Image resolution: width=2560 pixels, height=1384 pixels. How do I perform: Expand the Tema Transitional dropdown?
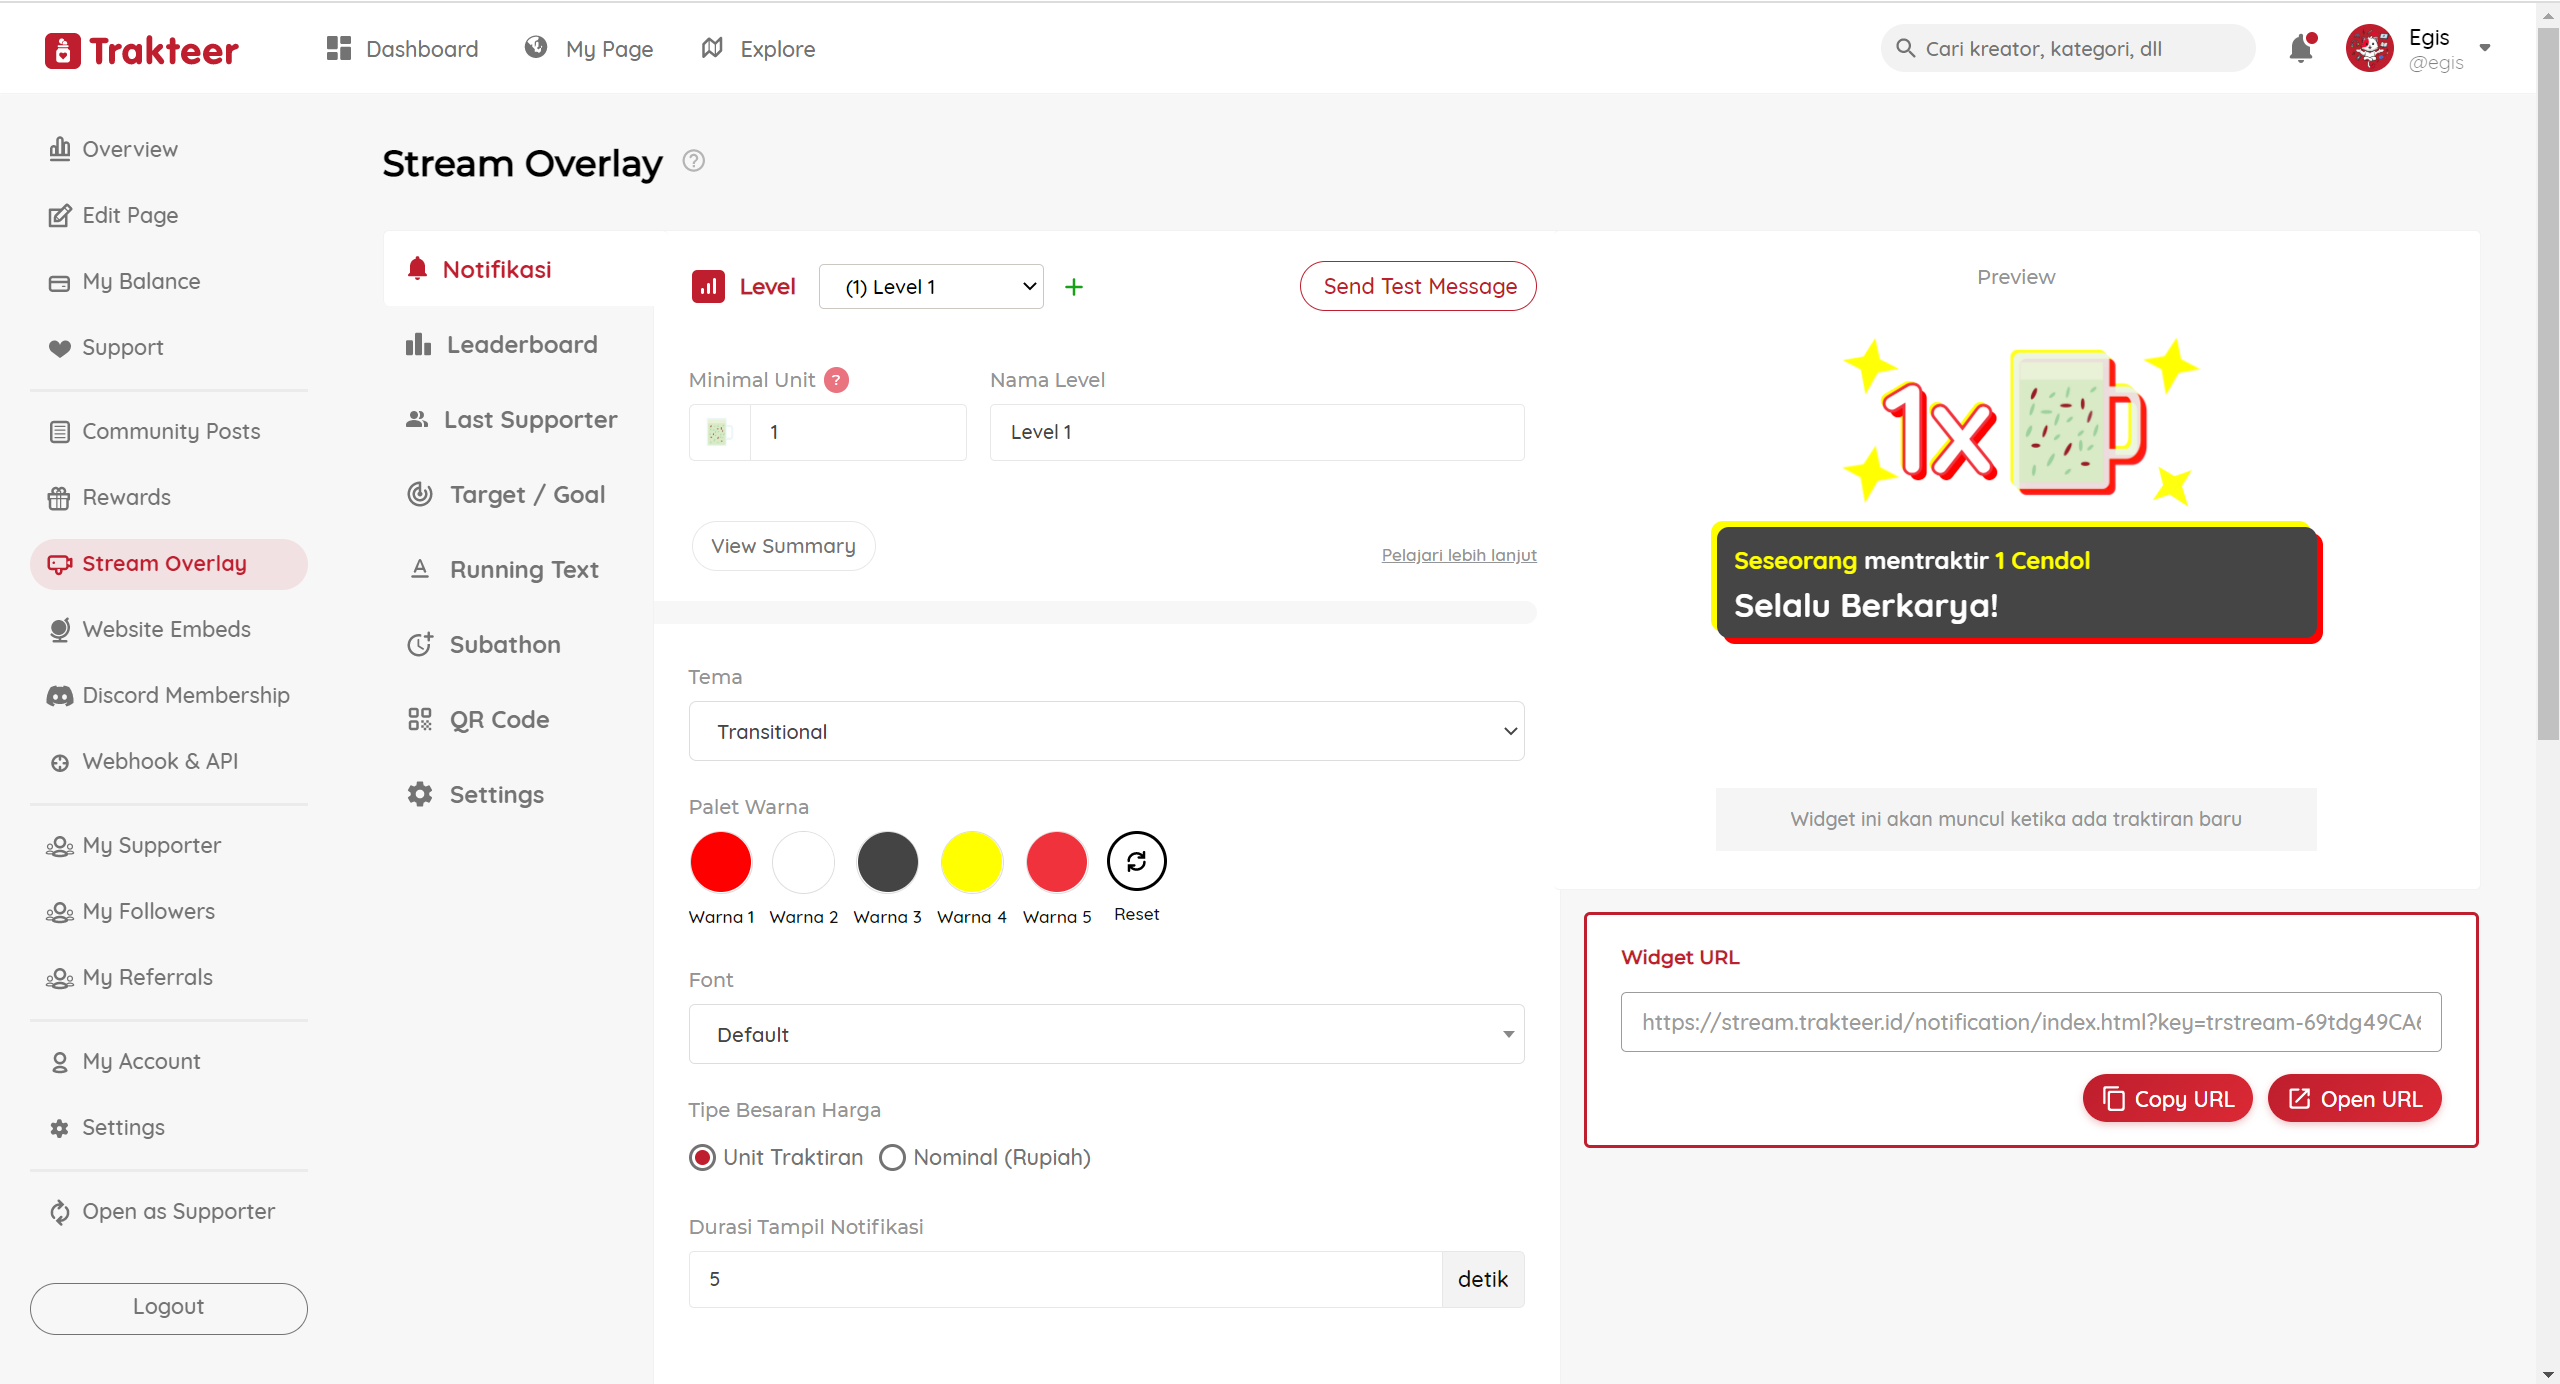click(1106, 732)
